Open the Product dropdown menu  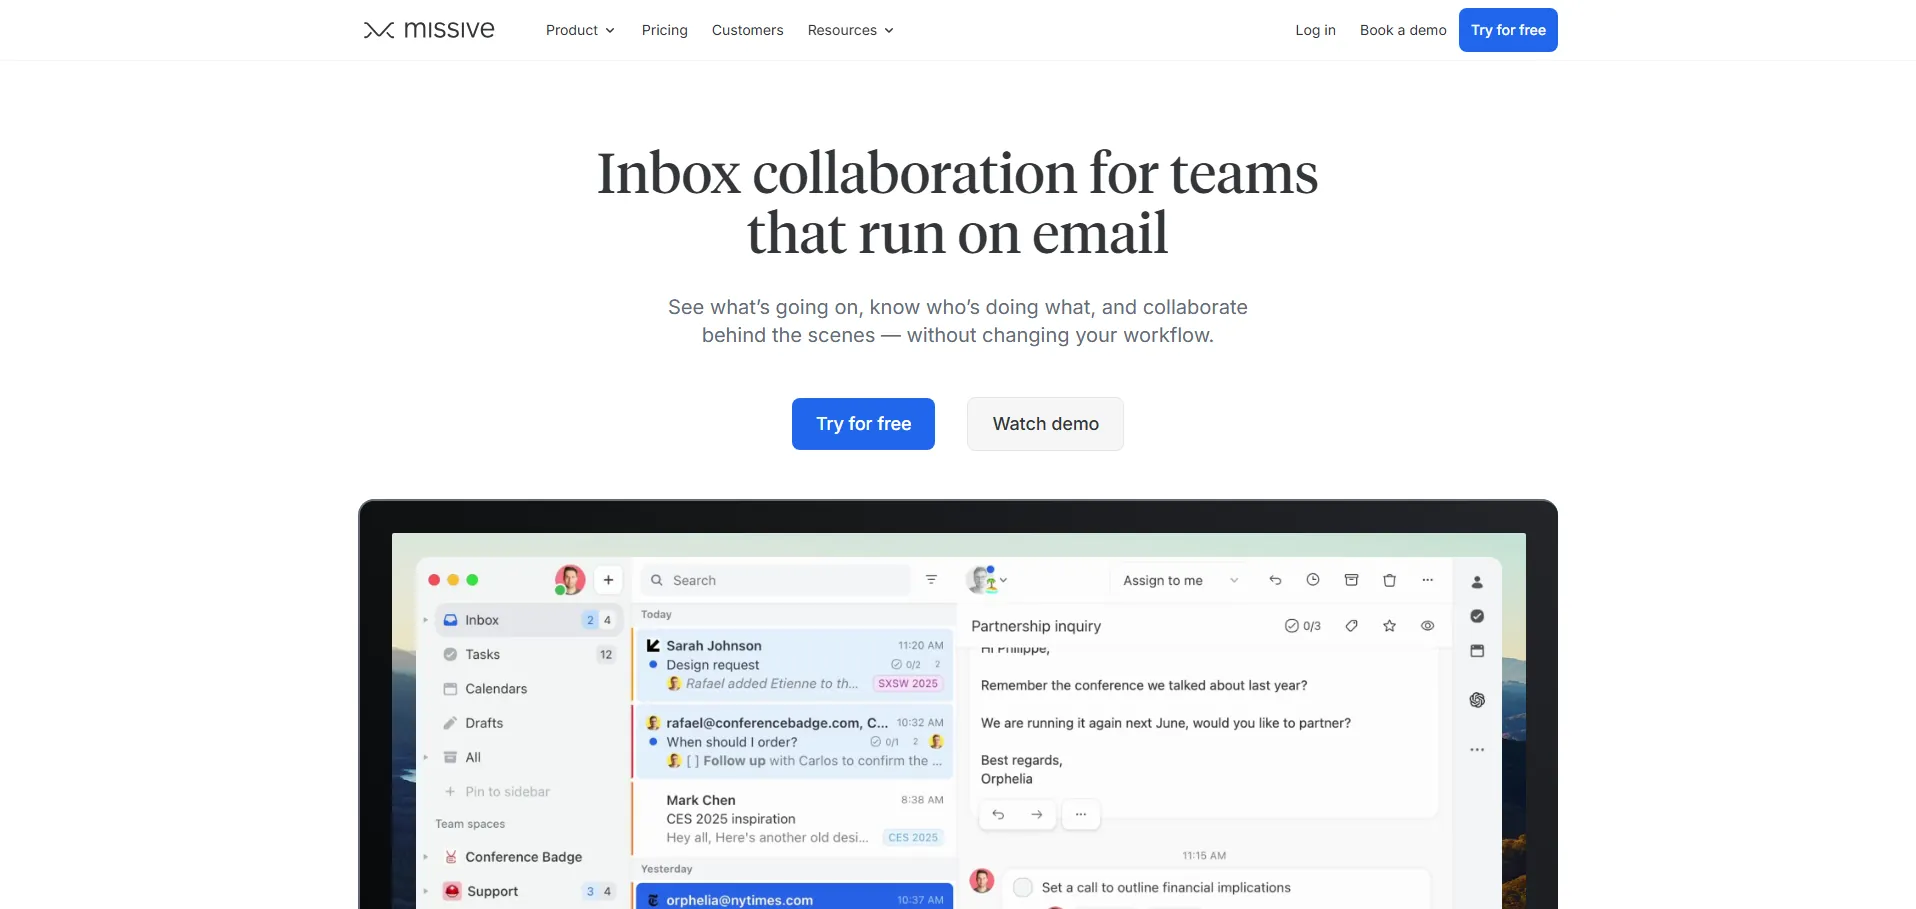(x=580, y=30)
